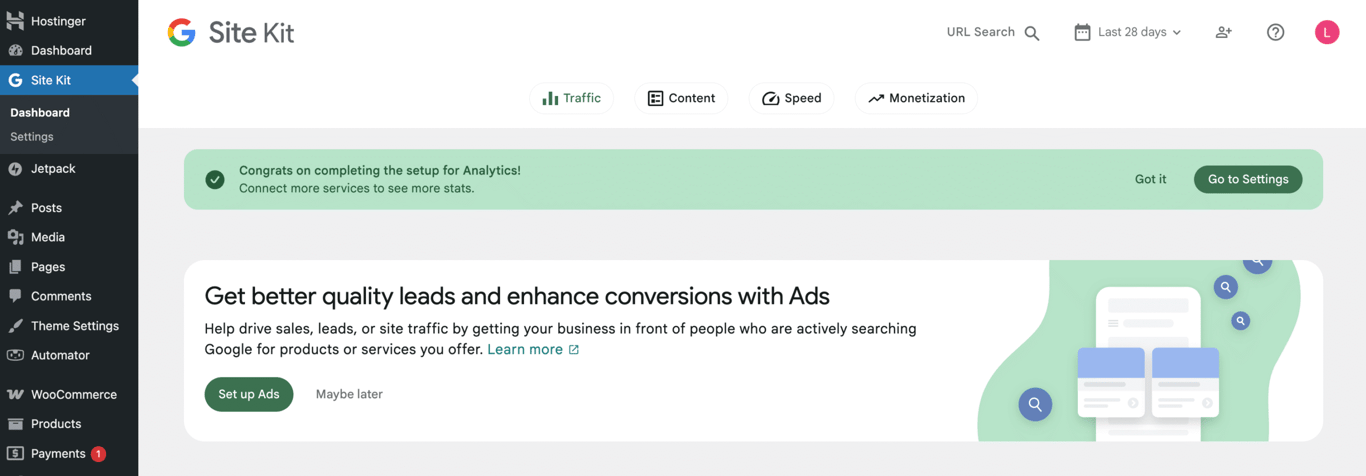Open the Hostinger menu label

[58, 21]
